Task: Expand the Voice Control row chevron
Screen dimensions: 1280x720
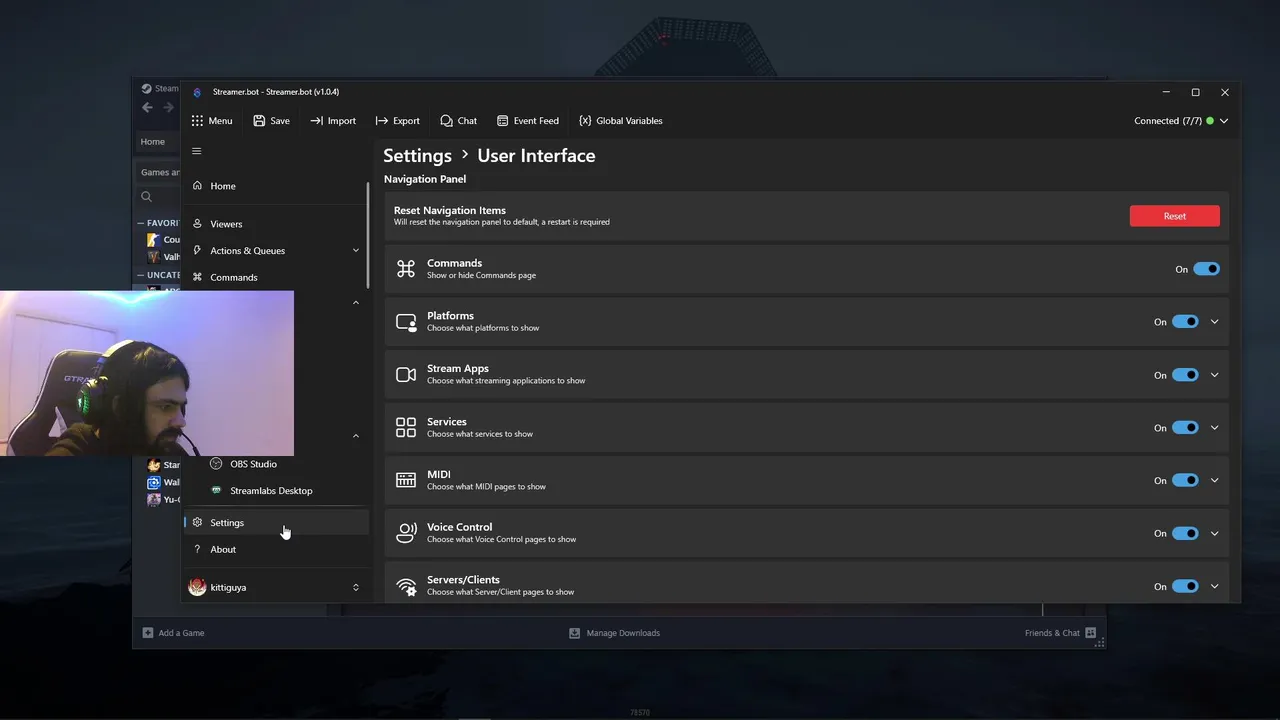Action: 1215,533
